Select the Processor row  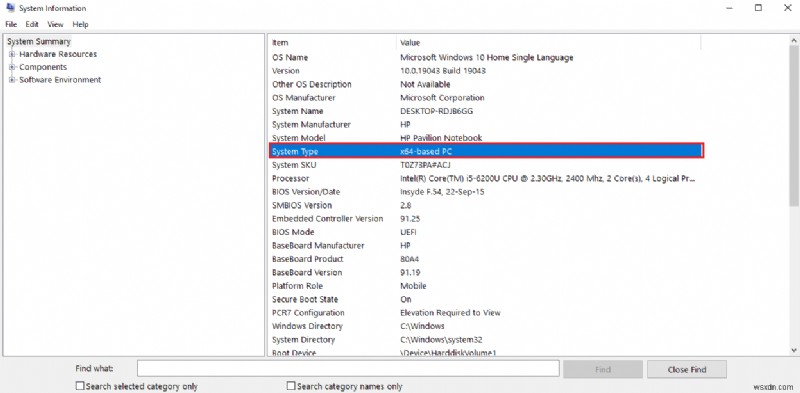(485, 178)
